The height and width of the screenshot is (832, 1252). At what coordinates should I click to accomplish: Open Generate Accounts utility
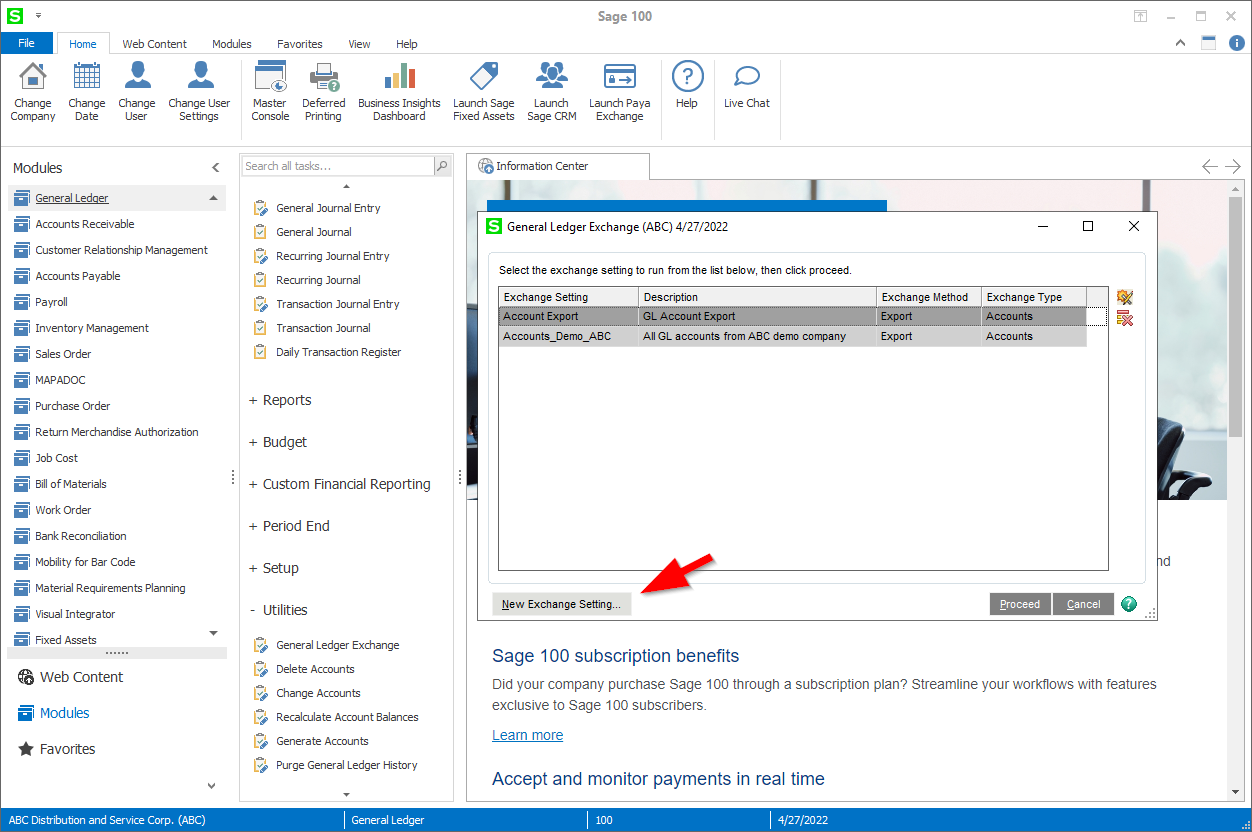tap(322, 741)
